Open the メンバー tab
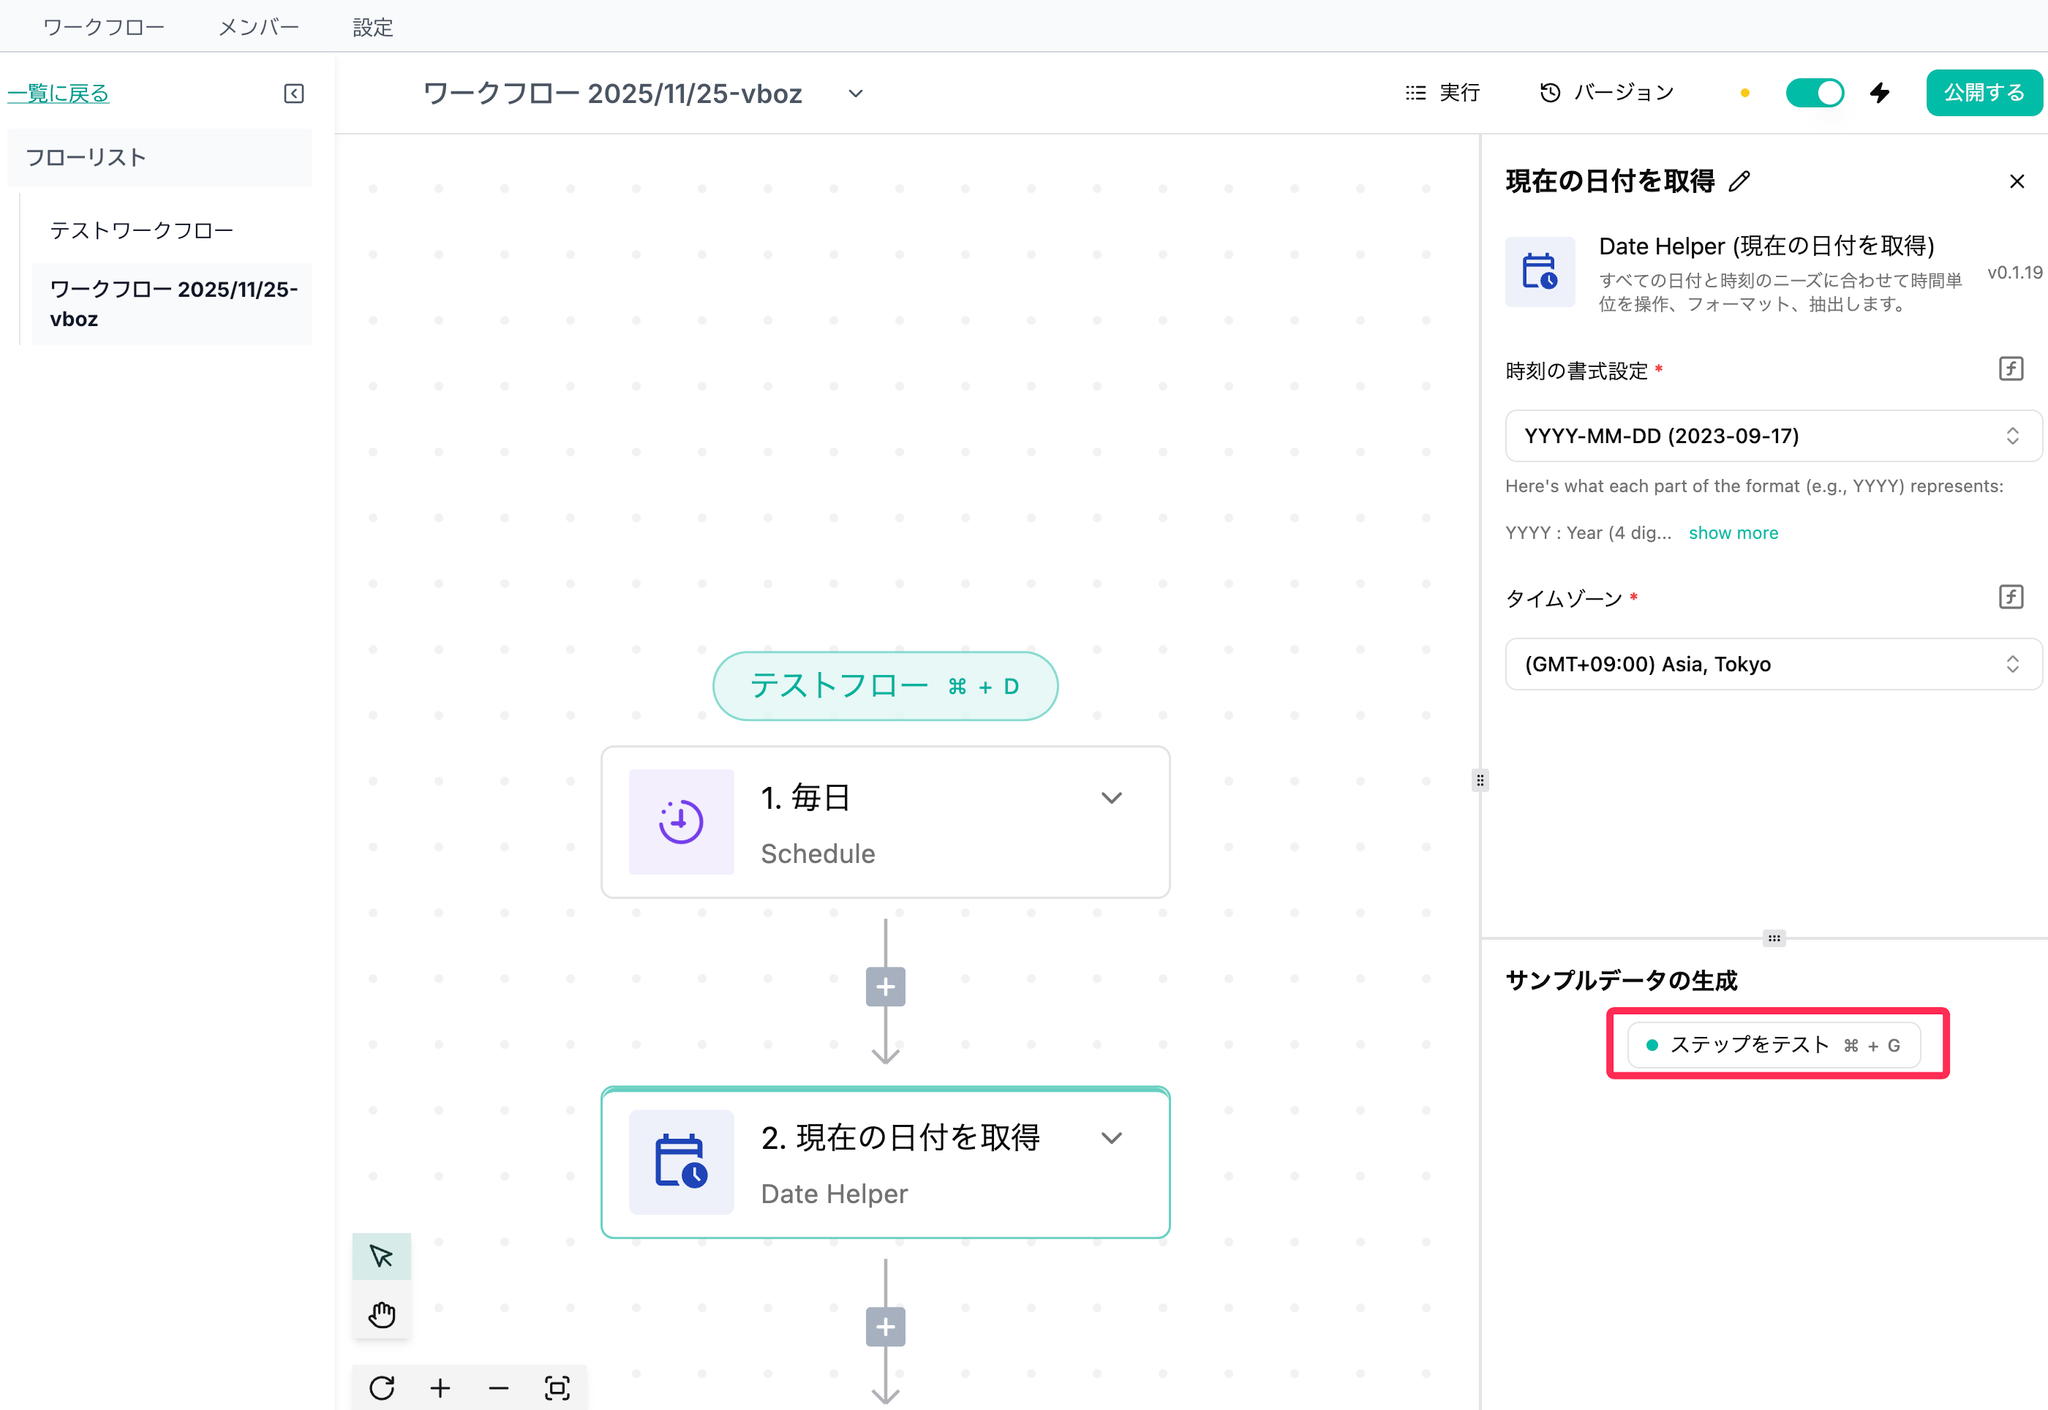 [259, 27]
